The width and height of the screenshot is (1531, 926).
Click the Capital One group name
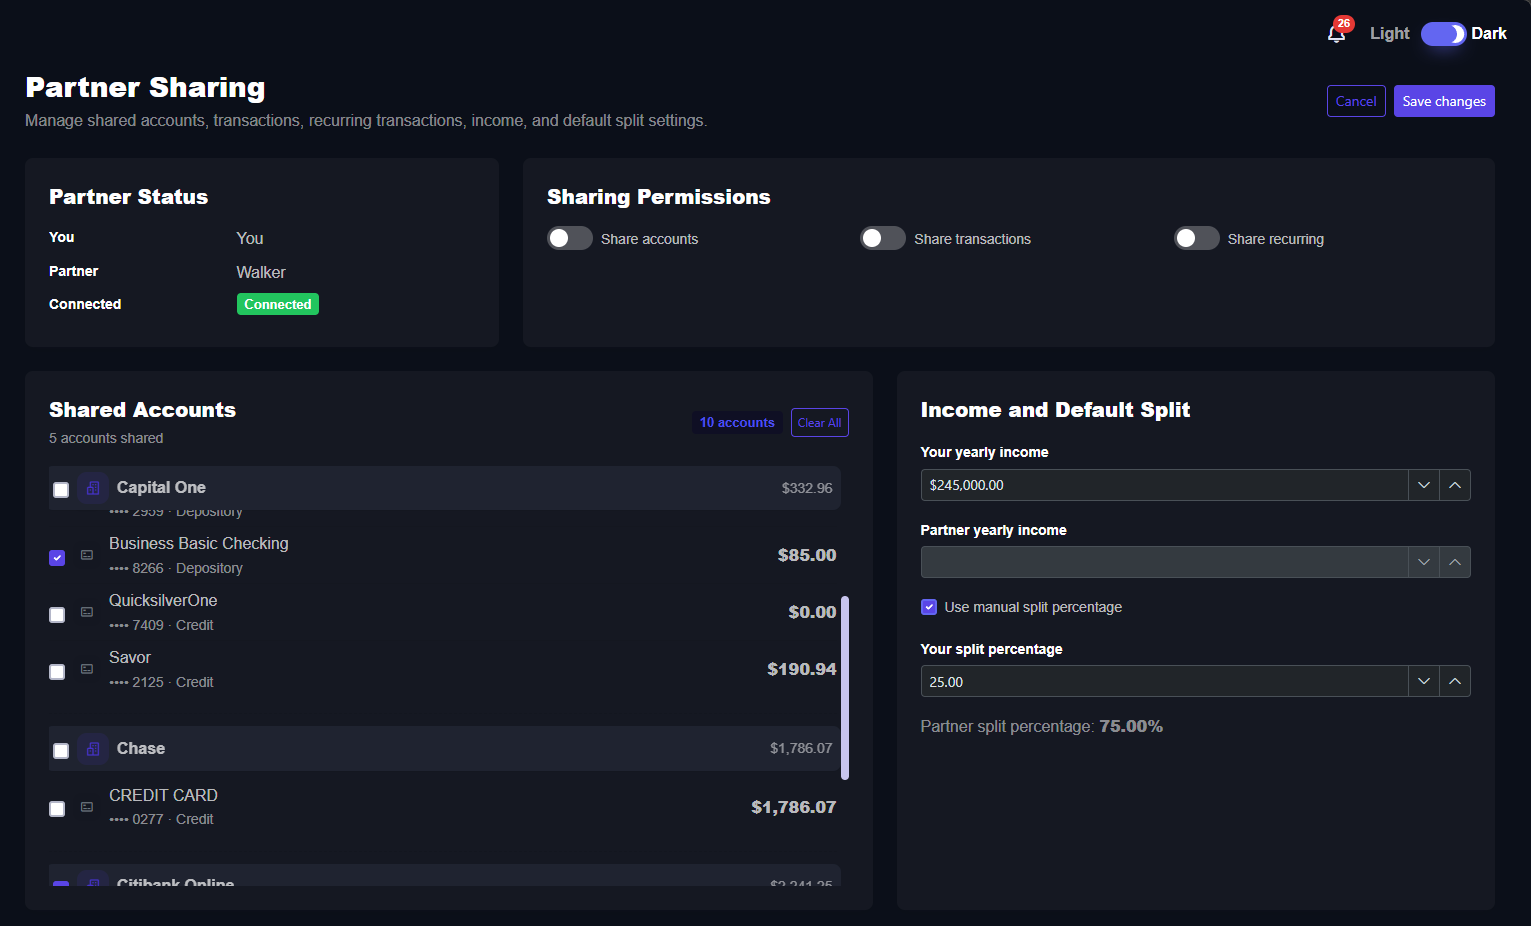click(161, 487)
